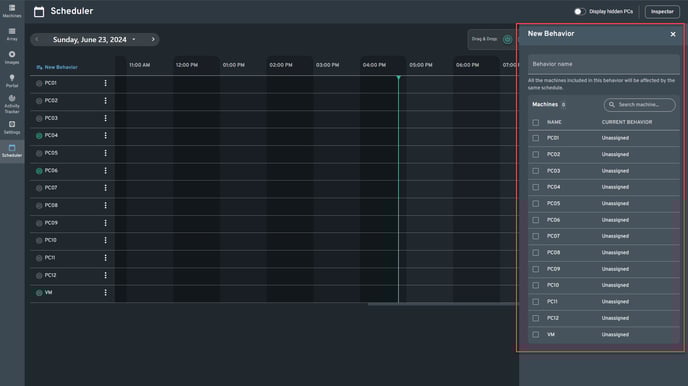
Task: Open the Settings sidebar section
Action: [12, 127]
